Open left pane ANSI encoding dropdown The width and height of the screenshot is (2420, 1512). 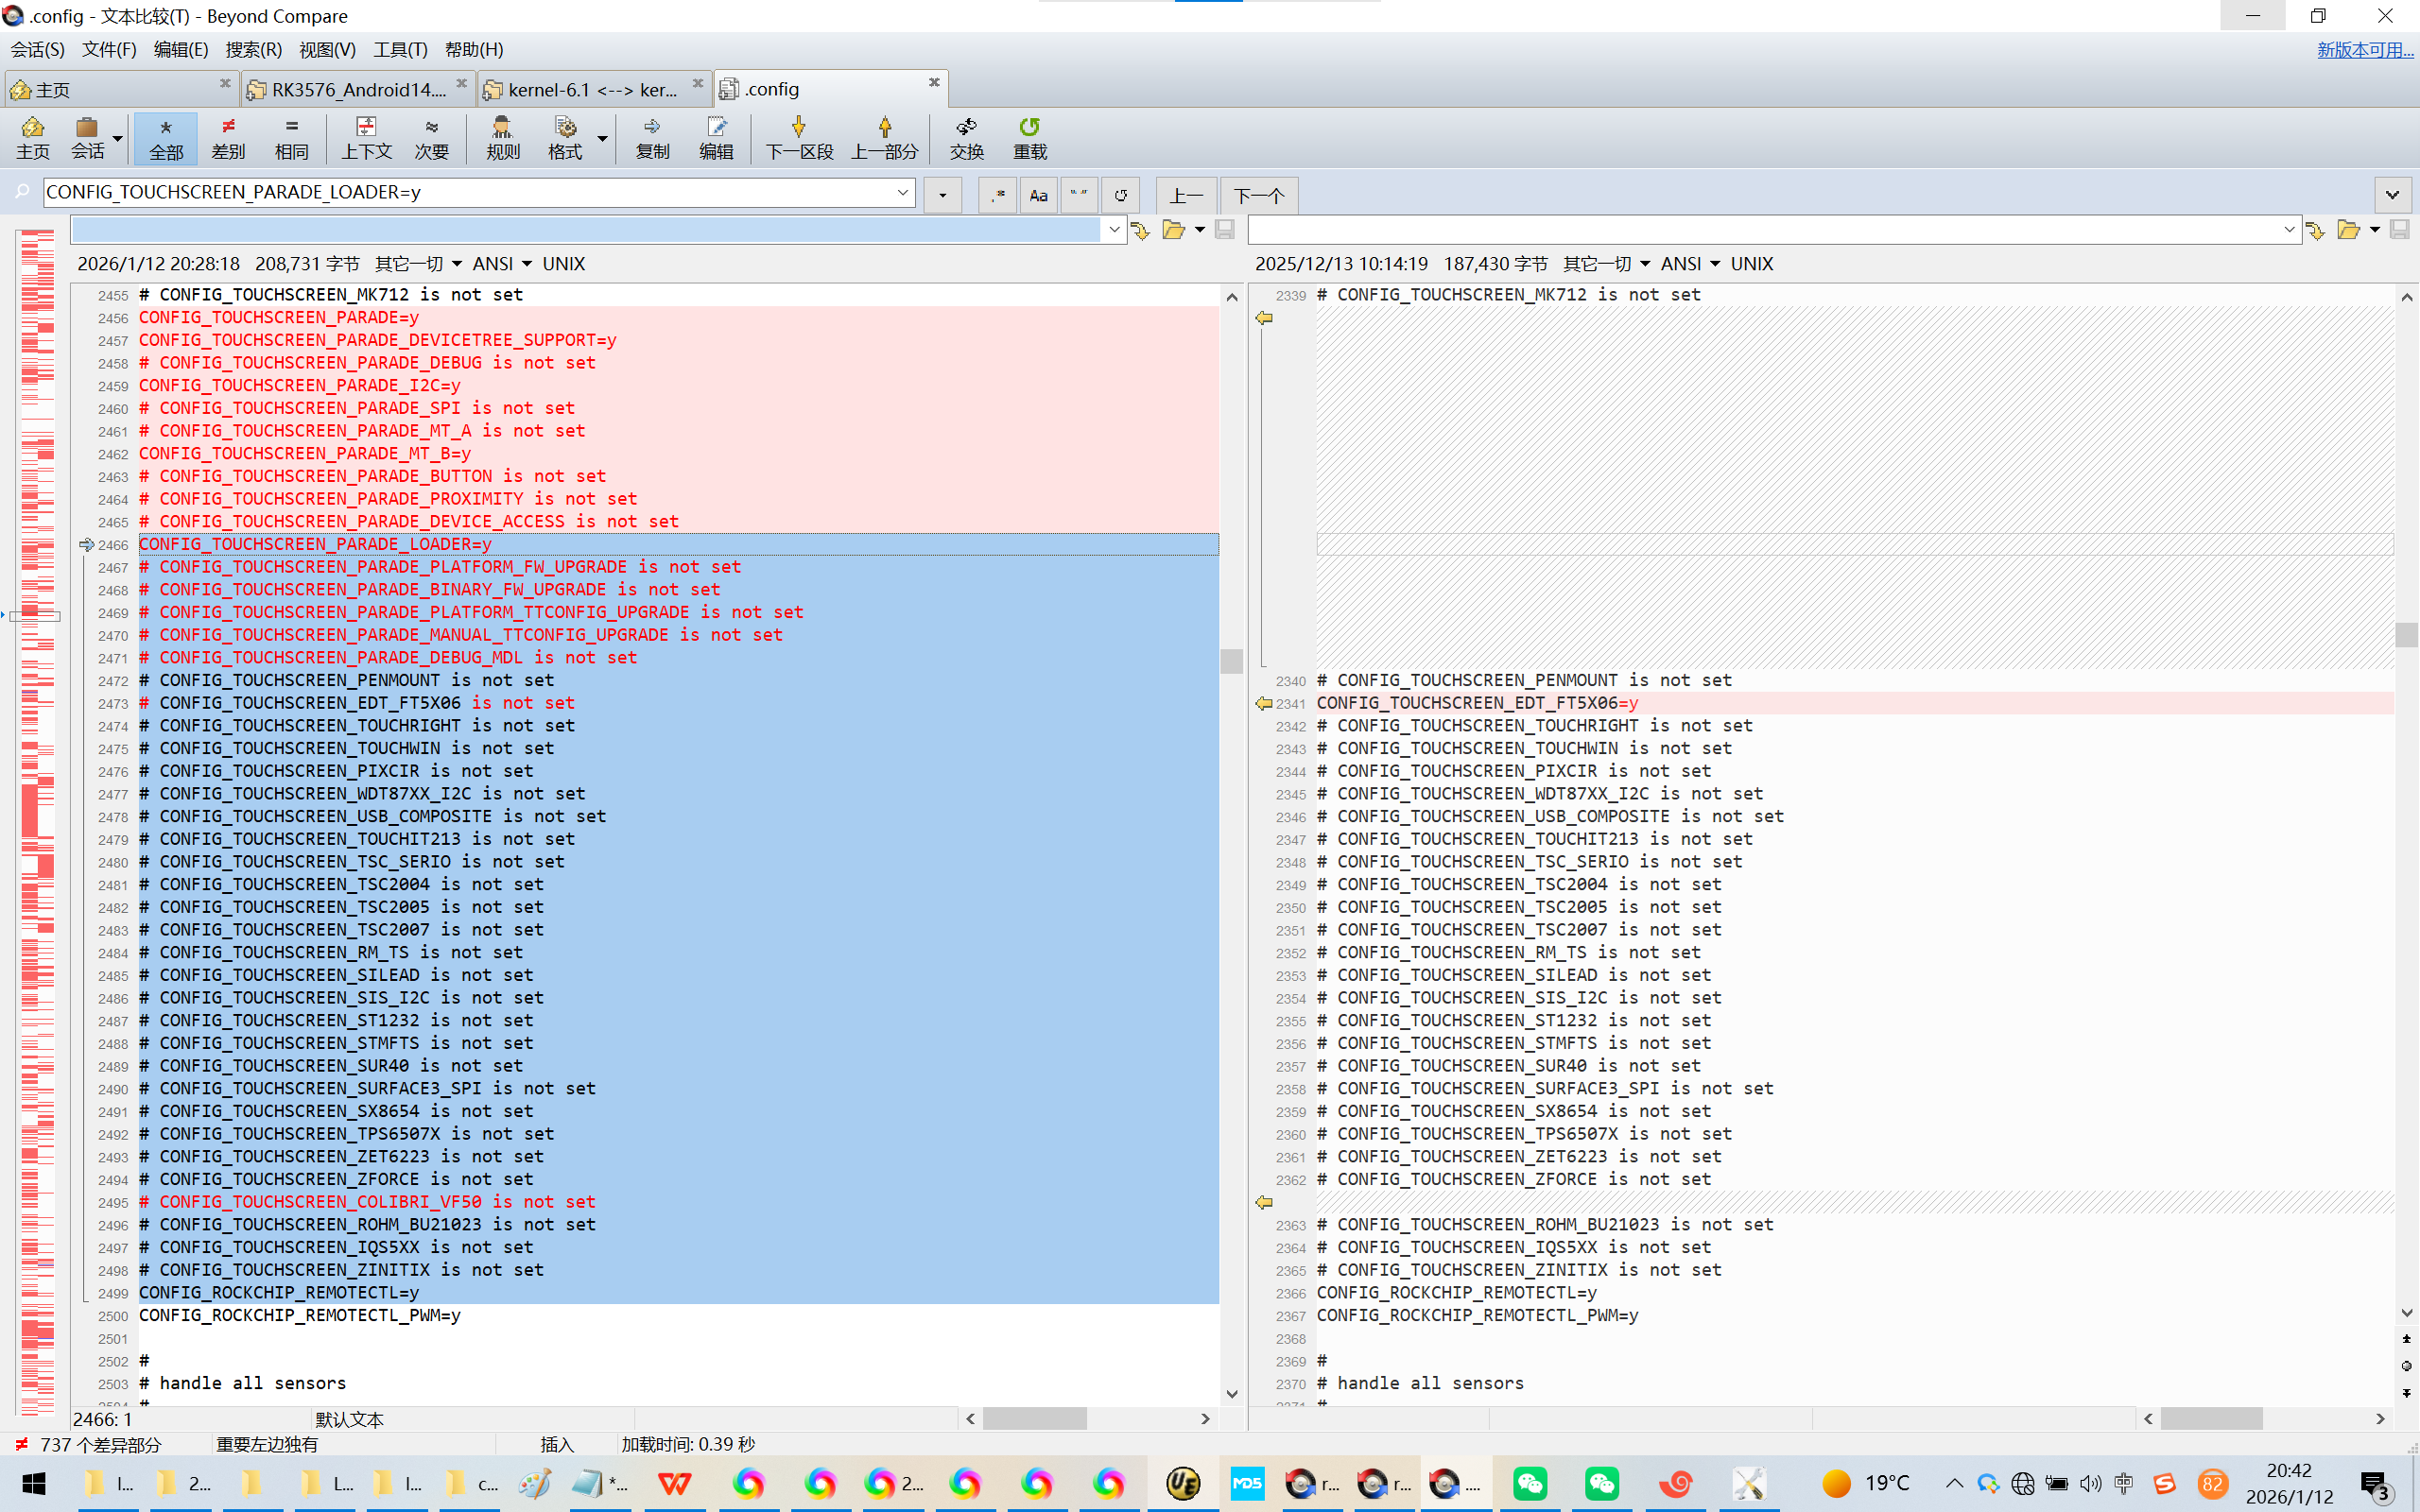(502, 264)
